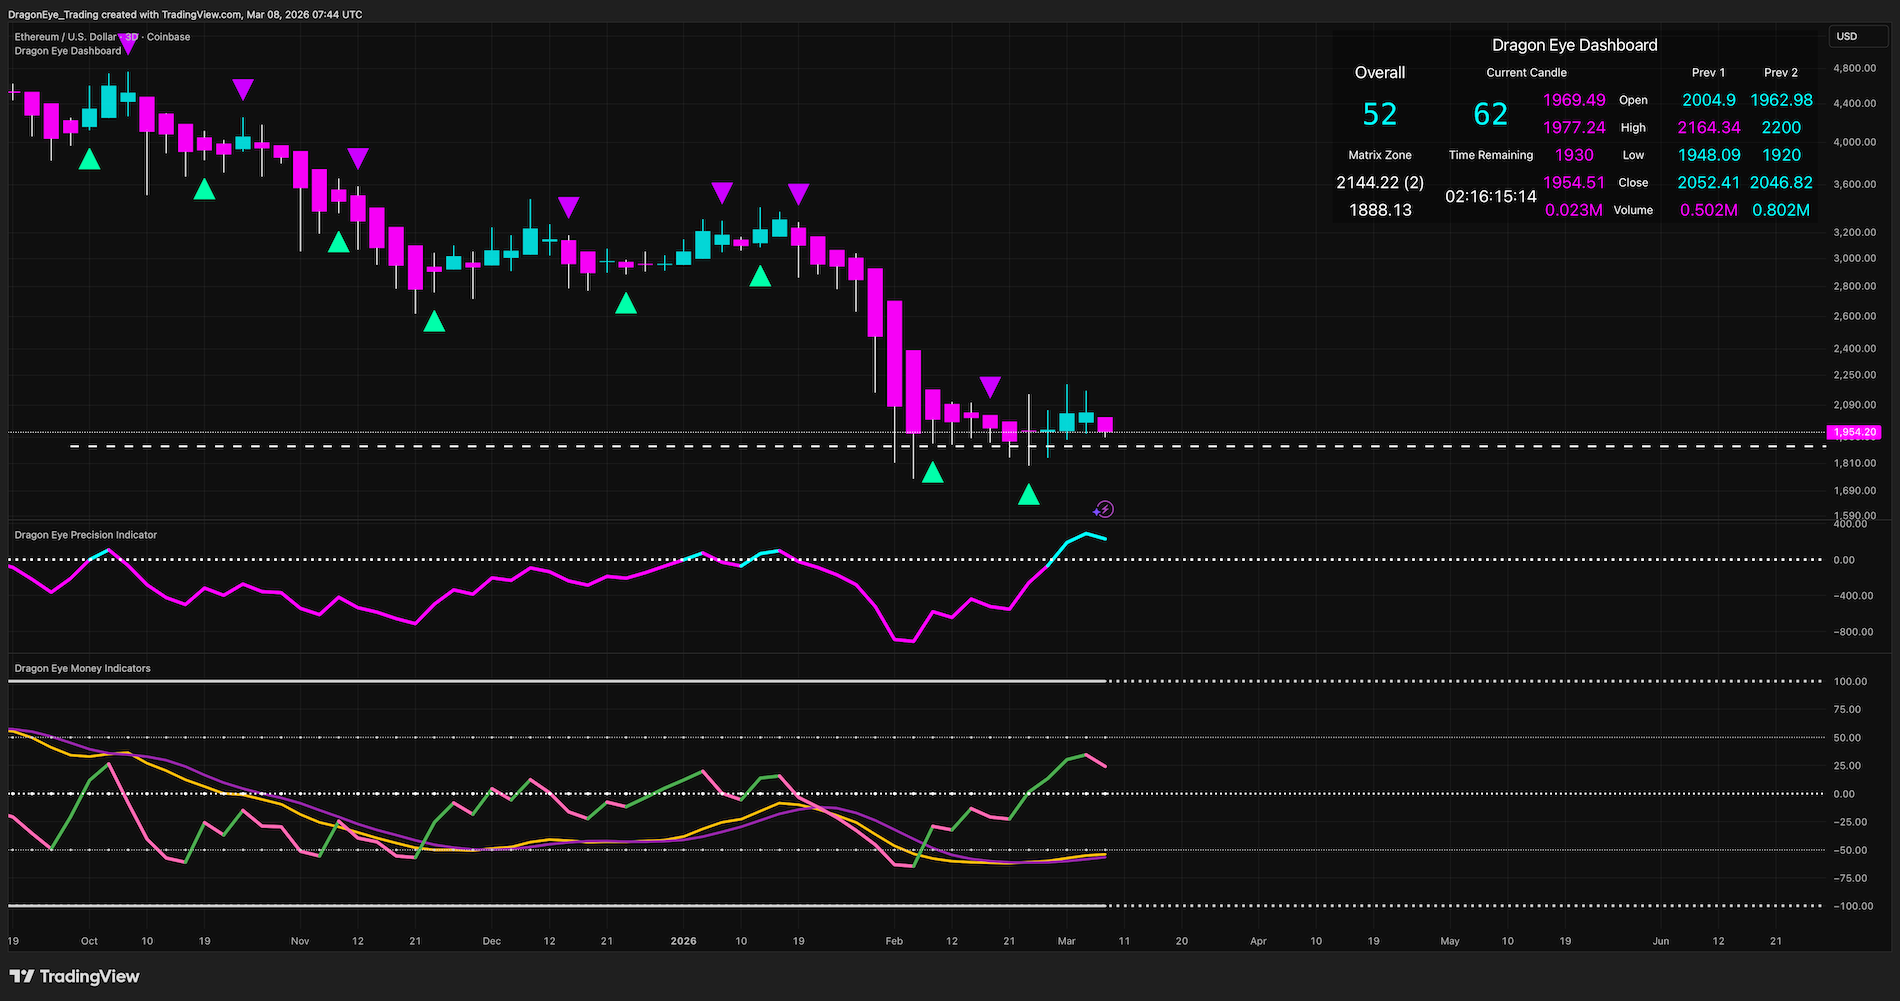The height and width of the screenshot is (1001, 1900).
Task: Click the current high value 1977.24
Action: [1574, 127]
